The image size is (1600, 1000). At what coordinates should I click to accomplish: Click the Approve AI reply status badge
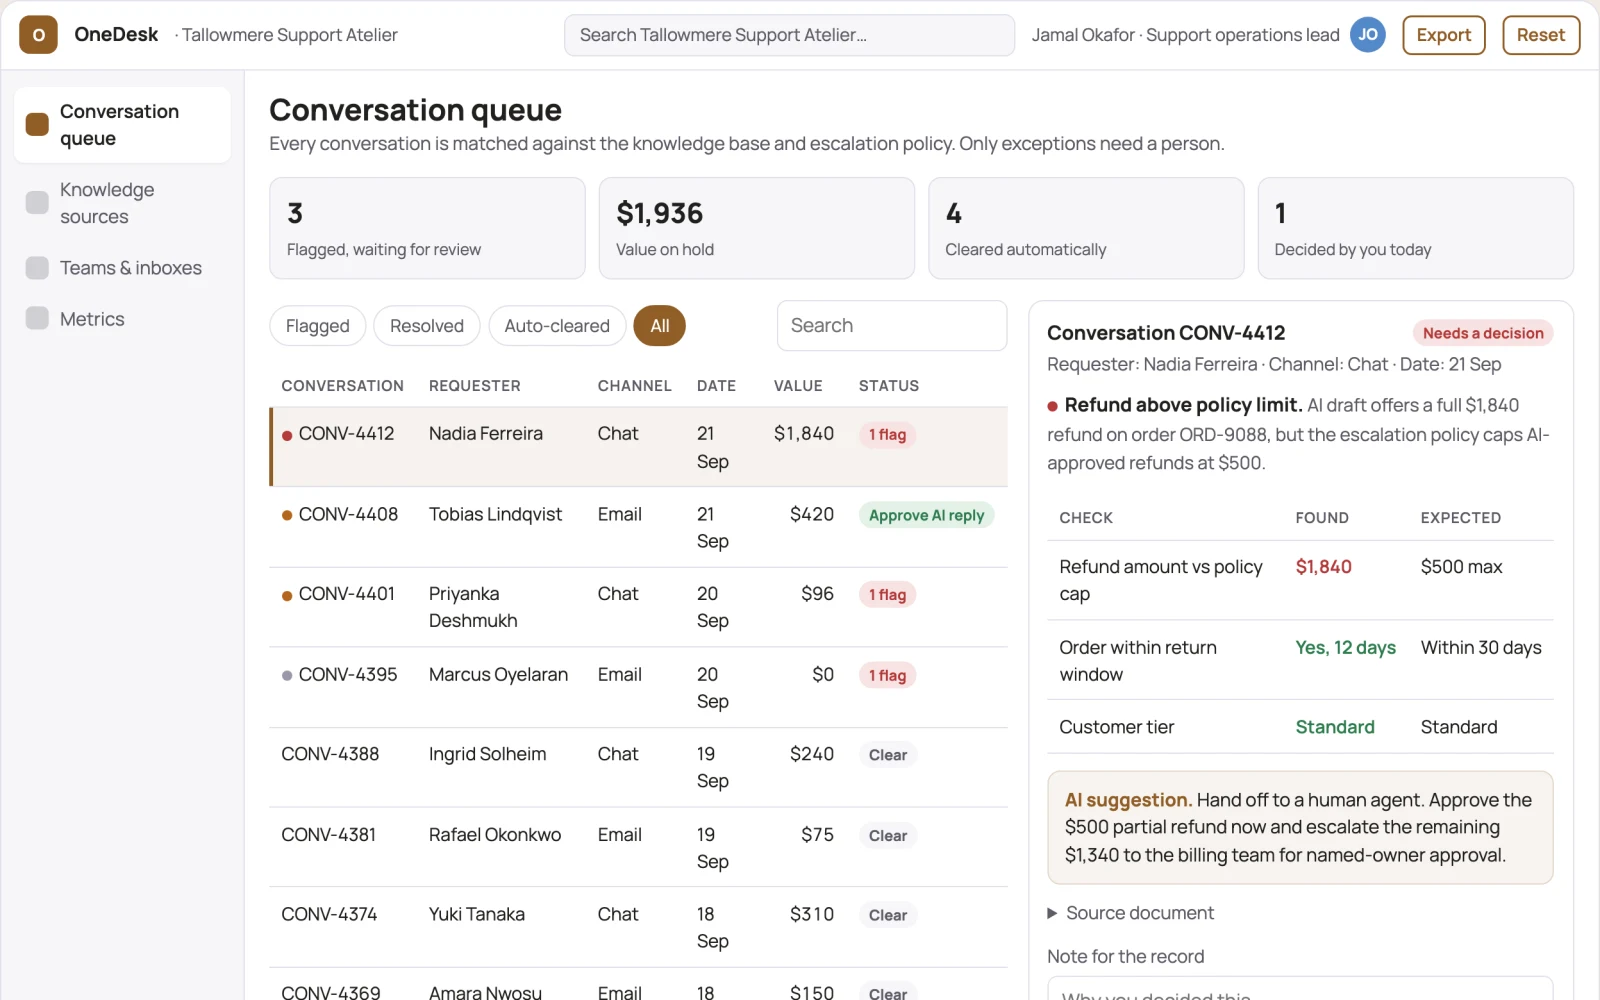926,515
